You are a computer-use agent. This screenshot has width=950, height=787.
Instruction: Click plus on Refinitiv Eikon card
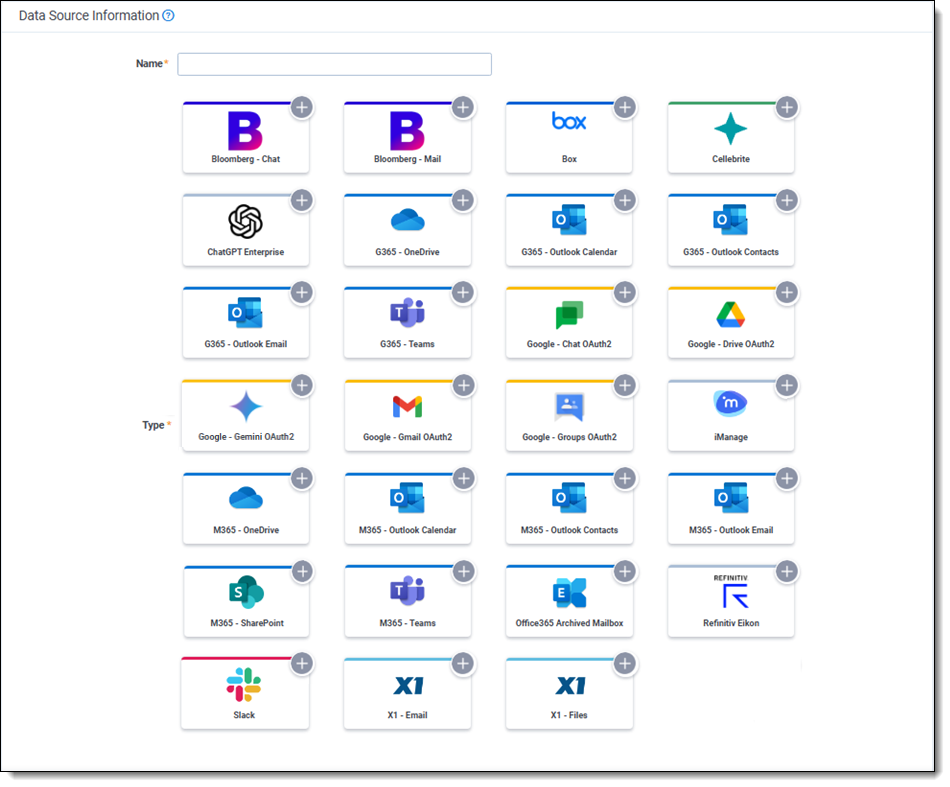[x=786, y=571]
